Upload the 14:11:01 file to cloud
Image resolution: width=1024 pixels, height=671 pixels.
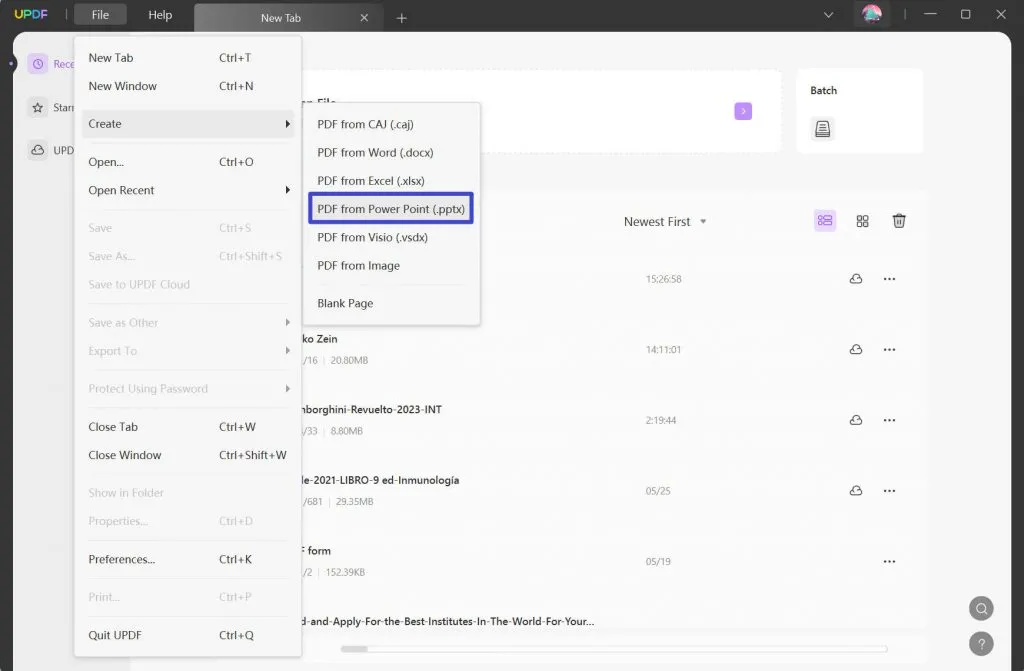tap(856, 350)
